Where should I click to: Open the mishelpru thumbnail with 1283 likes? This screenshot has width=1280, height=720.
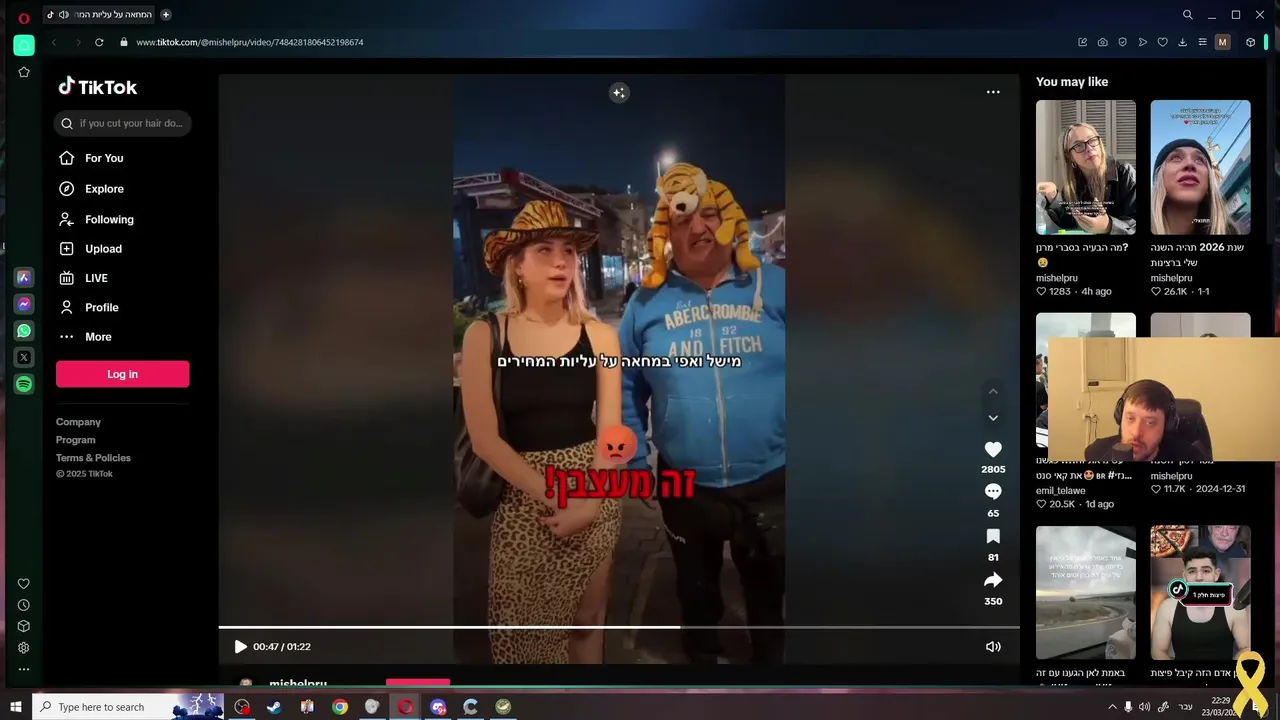coord(1086,167)
